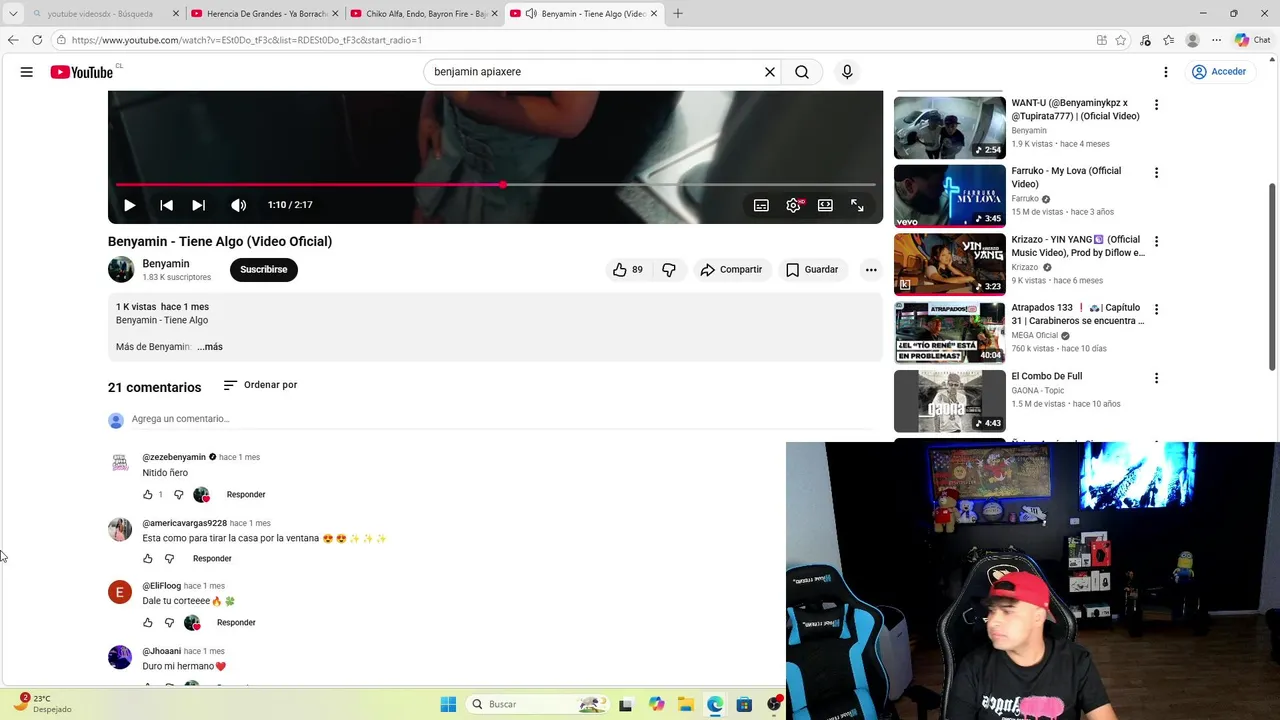Image resolution: width=1280 pixels, height=720 pixels.
Task: Play the paused video
Action: tap(130, 205)
